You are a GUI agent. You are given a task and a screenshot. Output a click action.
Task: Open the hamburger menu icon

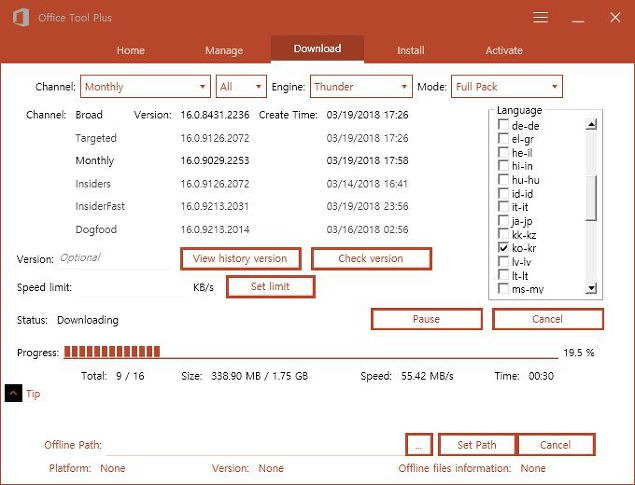tap(541, 17)
